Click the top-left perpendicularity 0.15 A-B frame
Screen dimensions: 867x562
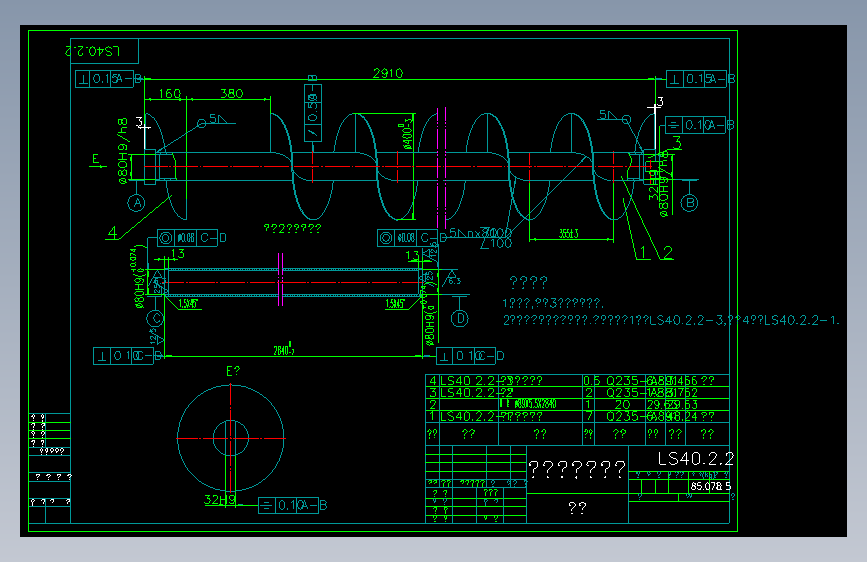coord(108,79)
